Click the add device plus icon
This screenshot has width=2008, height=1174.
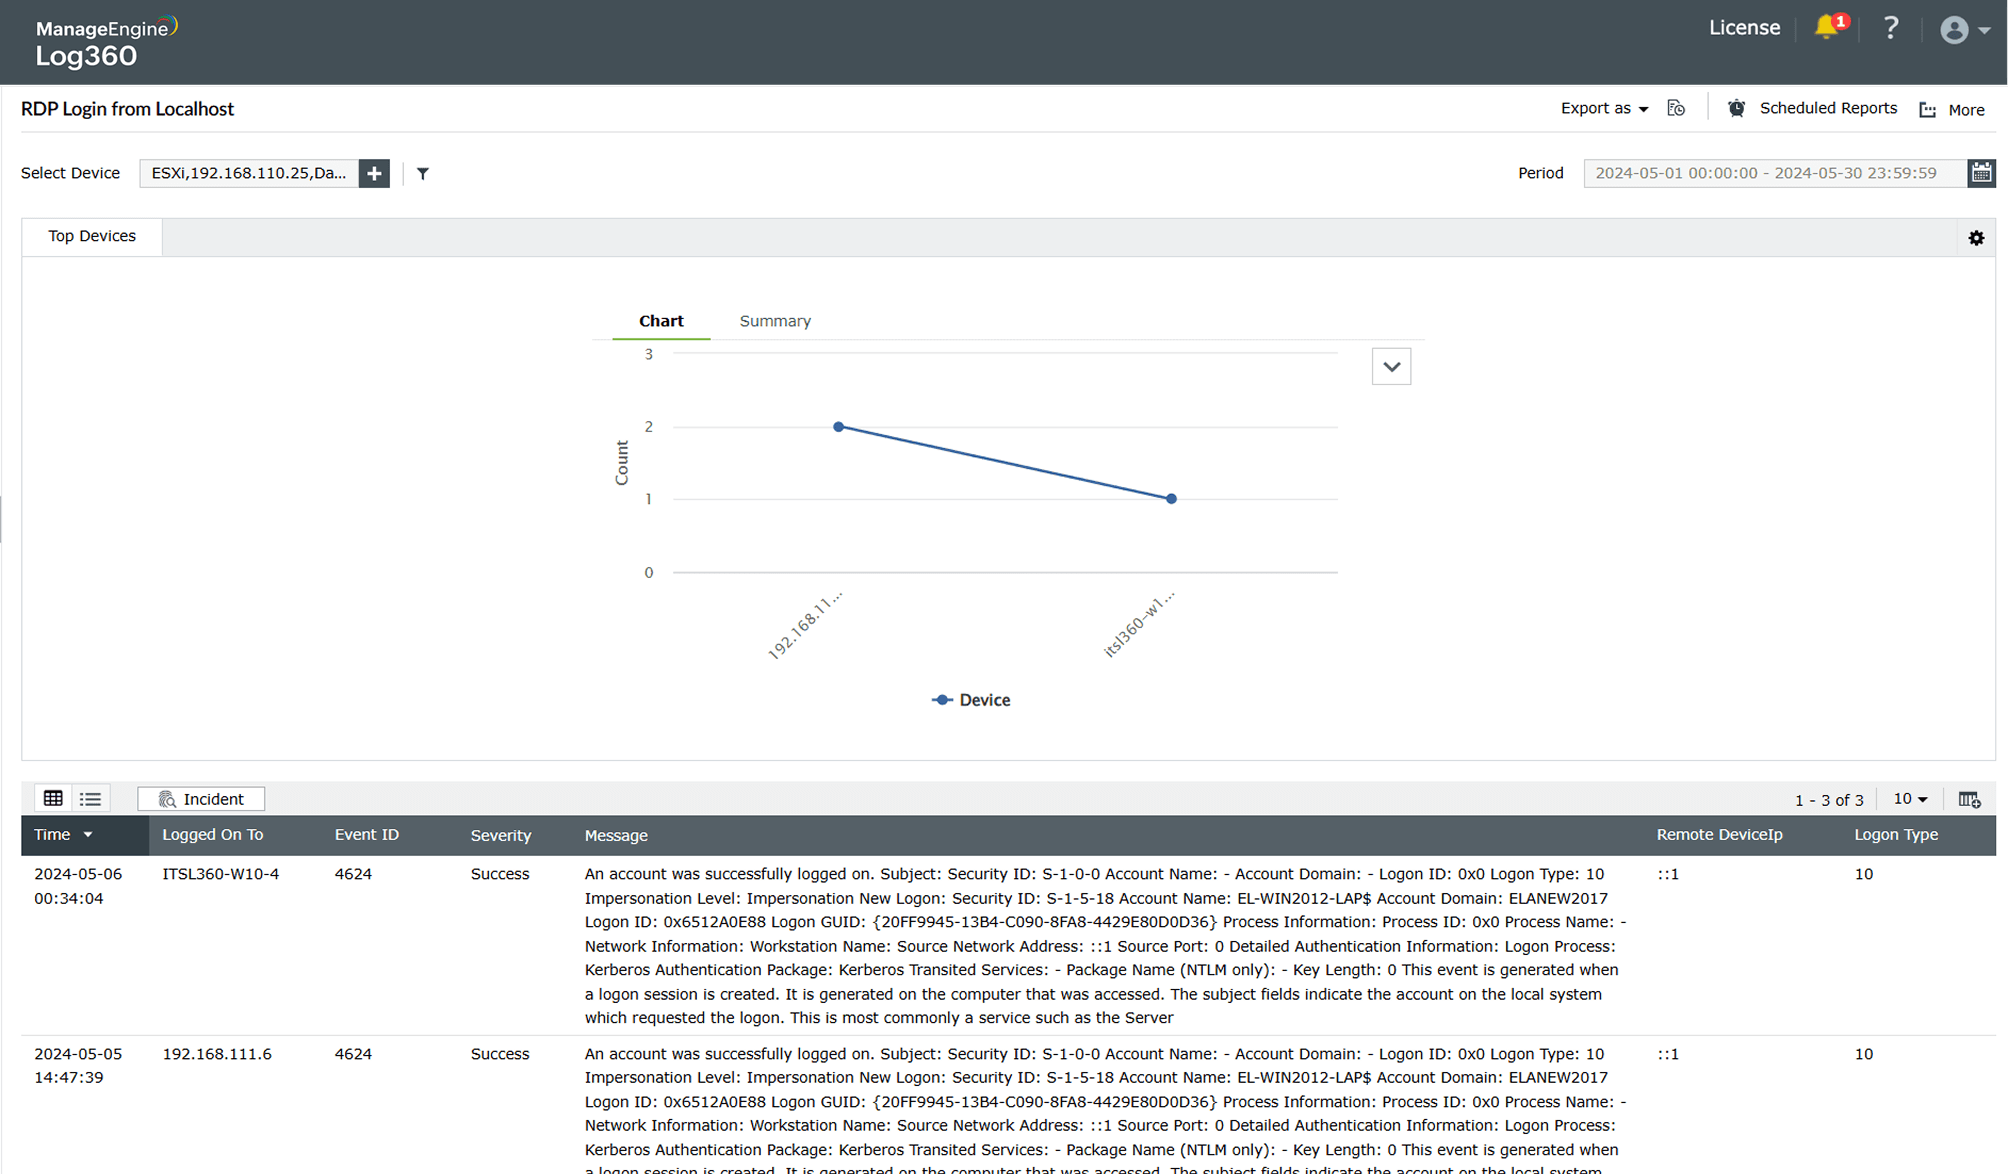tap(374, 173)
